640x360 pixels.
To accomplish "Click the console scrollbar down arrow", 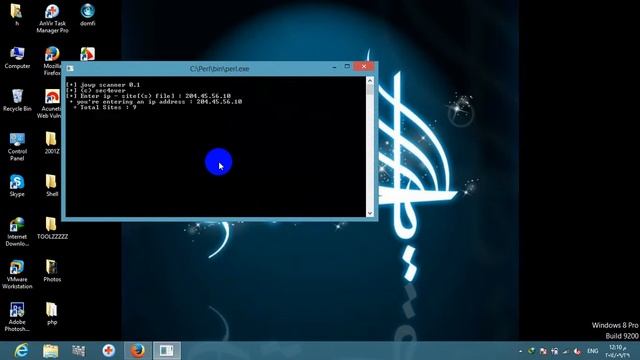I will pyautogui.click(x=370, y=213).
